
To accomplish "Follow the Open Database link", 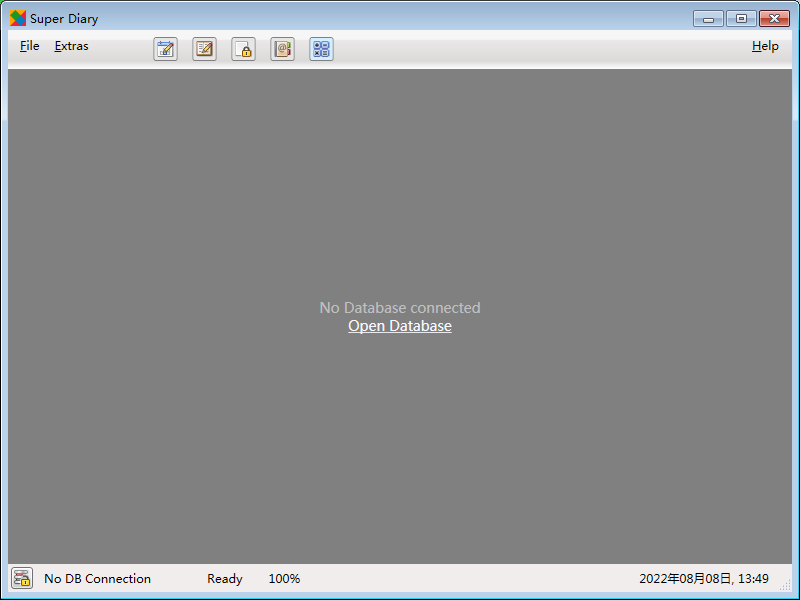I will pos(400,326).
